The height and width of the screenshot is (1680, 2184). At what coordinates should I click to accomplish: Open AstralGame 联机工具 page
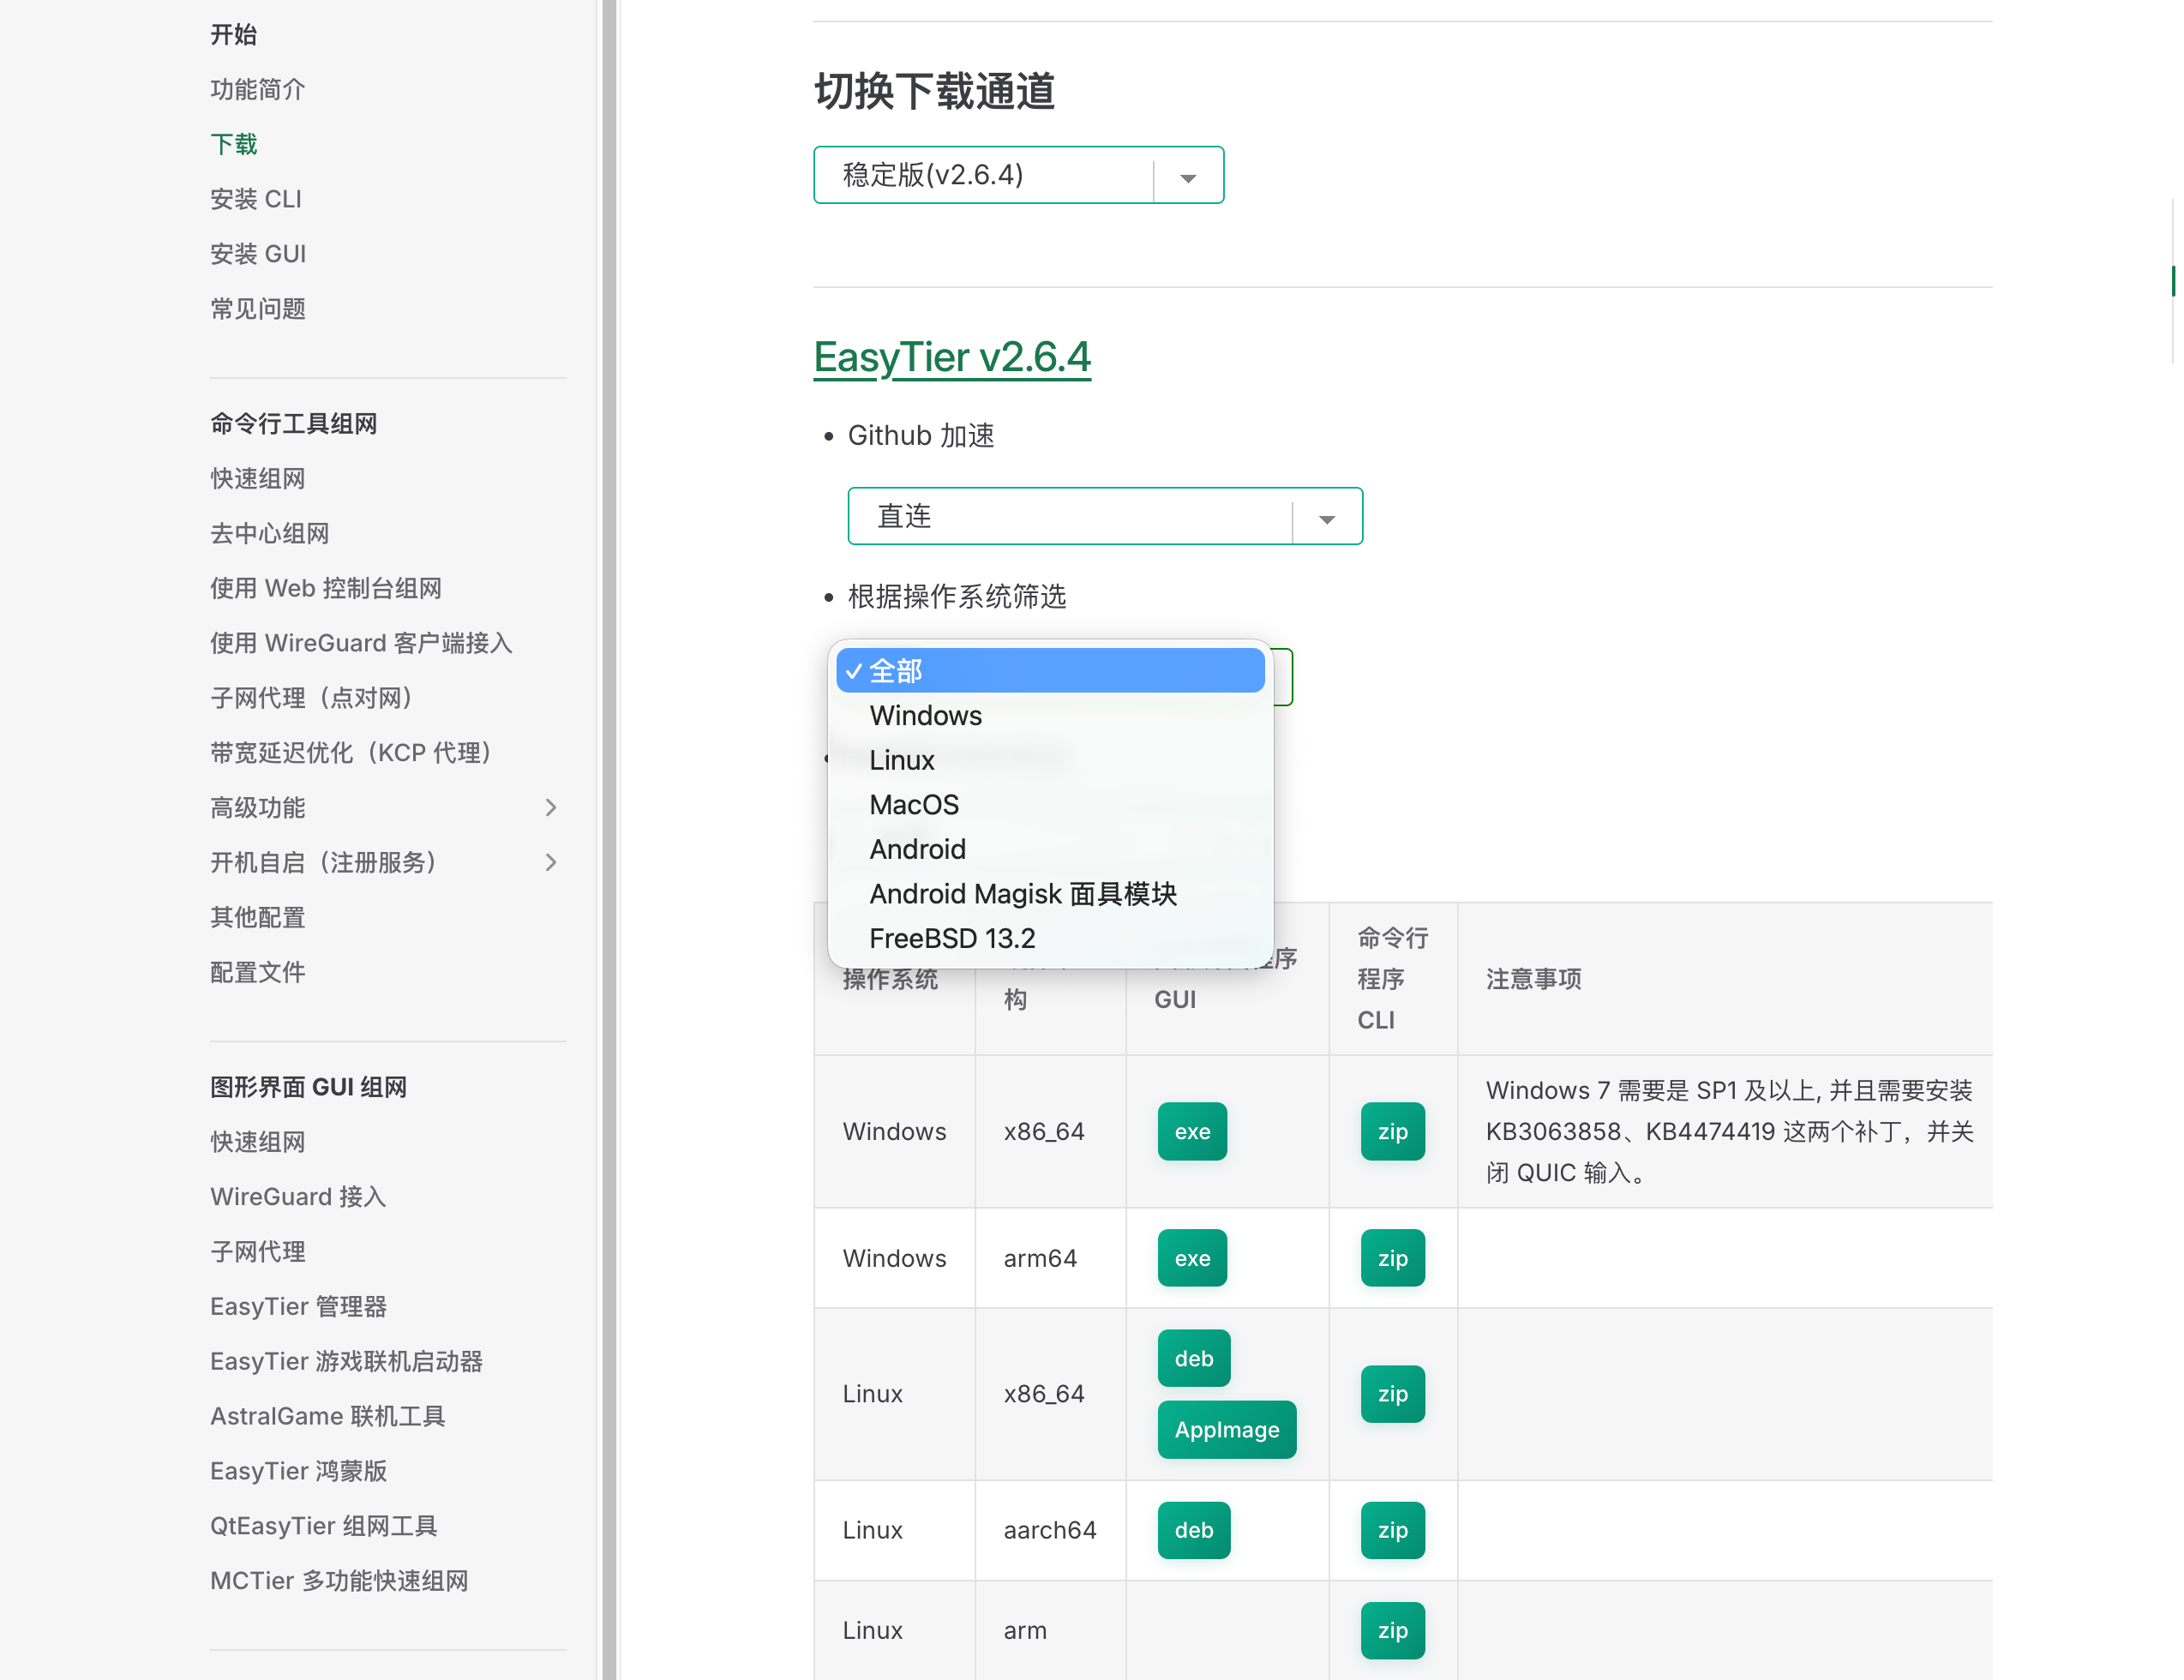click(x=328, y=1416)
